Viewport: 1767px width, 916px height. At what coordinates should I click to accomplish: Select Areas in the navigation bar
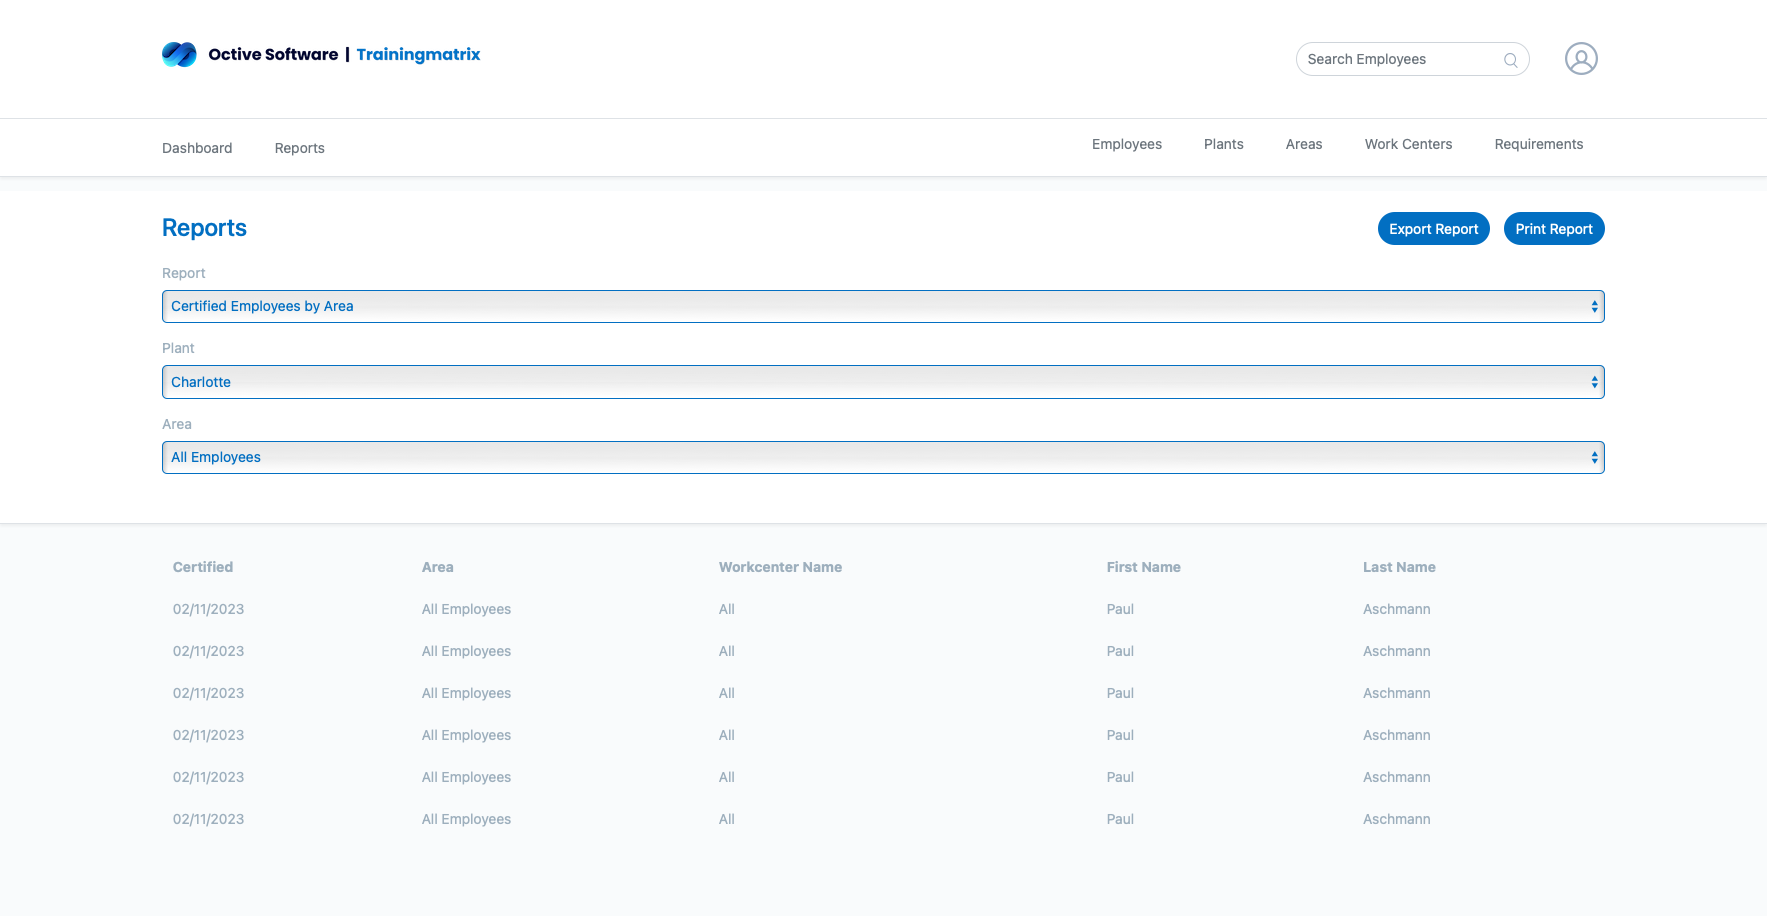(1303, 144)
